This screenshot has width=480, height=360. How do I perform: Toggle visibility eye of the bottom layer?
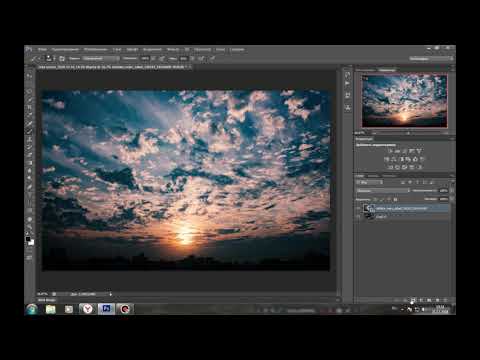pyautogui.click(x=359, y=216)
